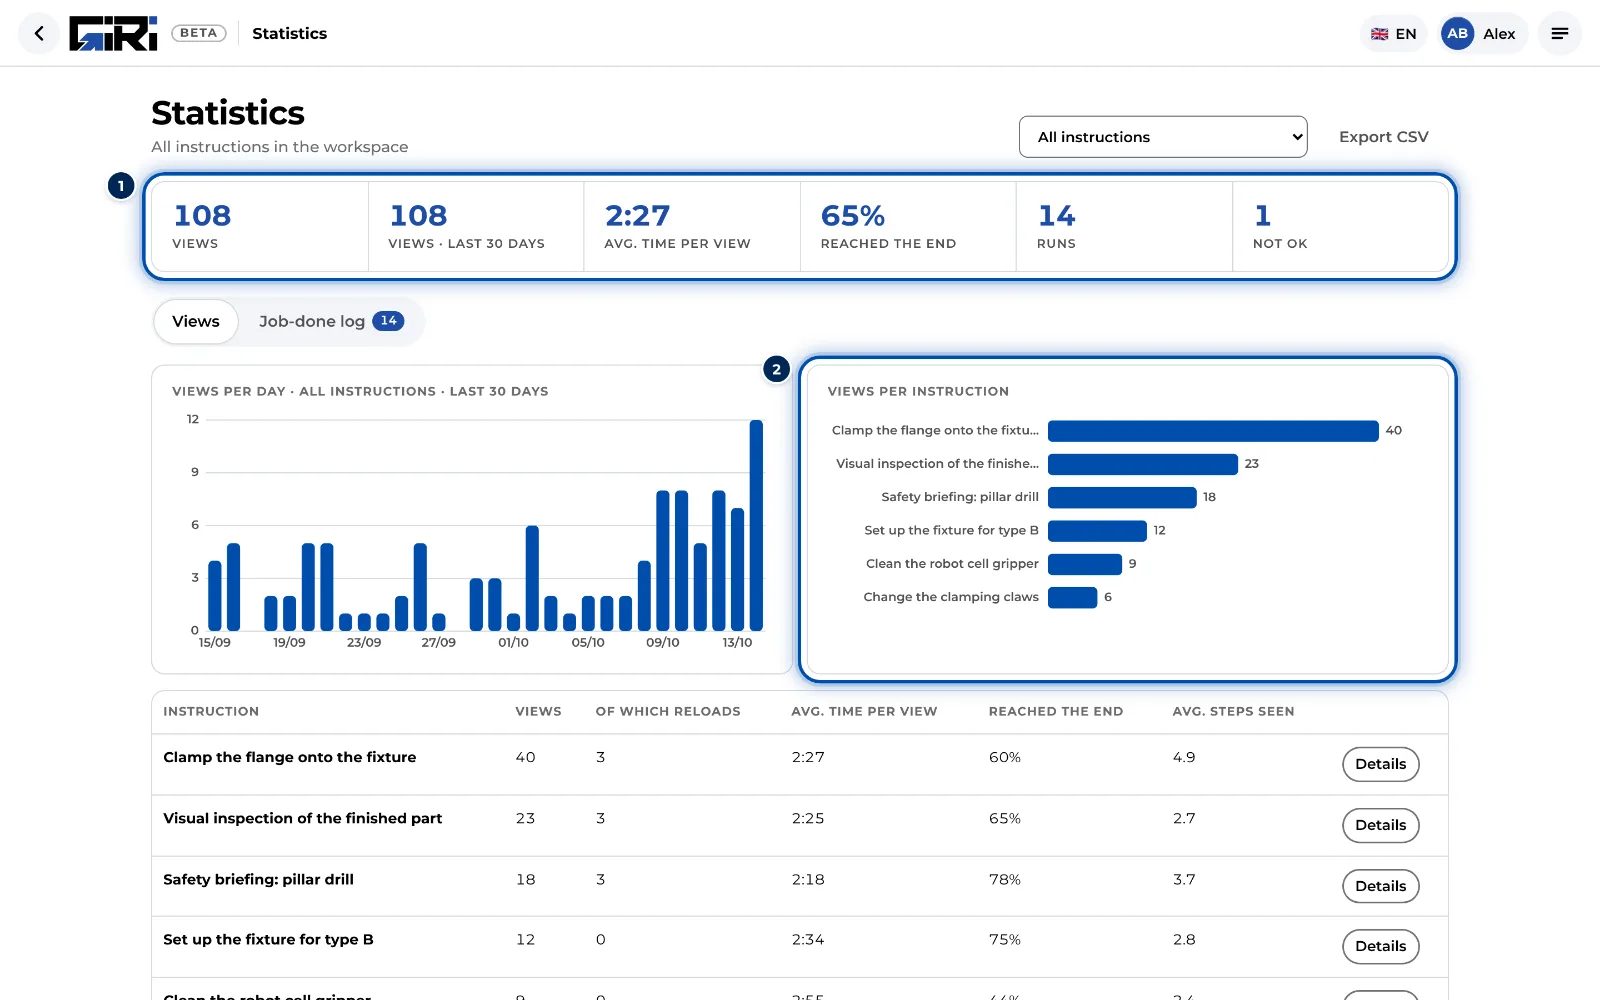Click the tallest bar in views per day chart
This screenshot has width=1600, height=1000.
(x=756, y=525)
